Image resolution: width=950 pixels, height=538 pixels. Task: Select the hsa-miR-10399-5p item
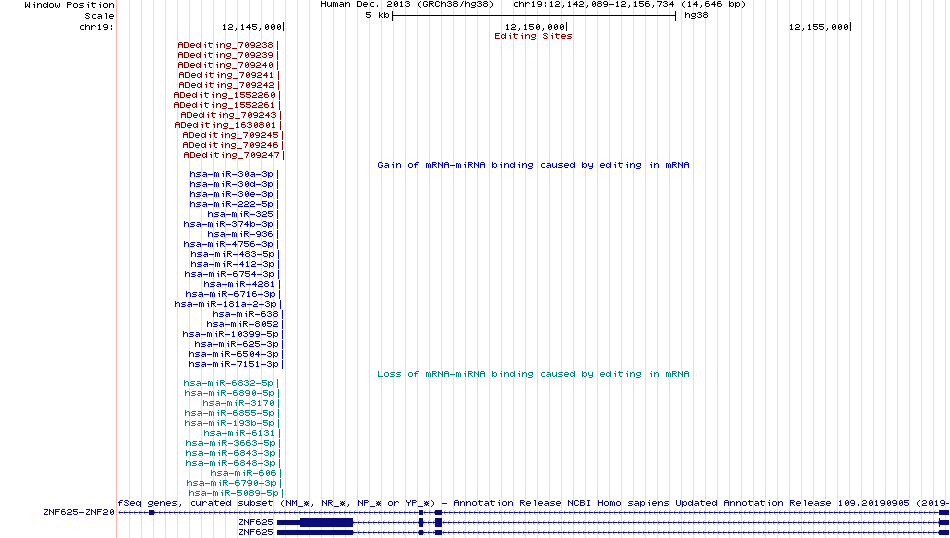coord(230,334)
